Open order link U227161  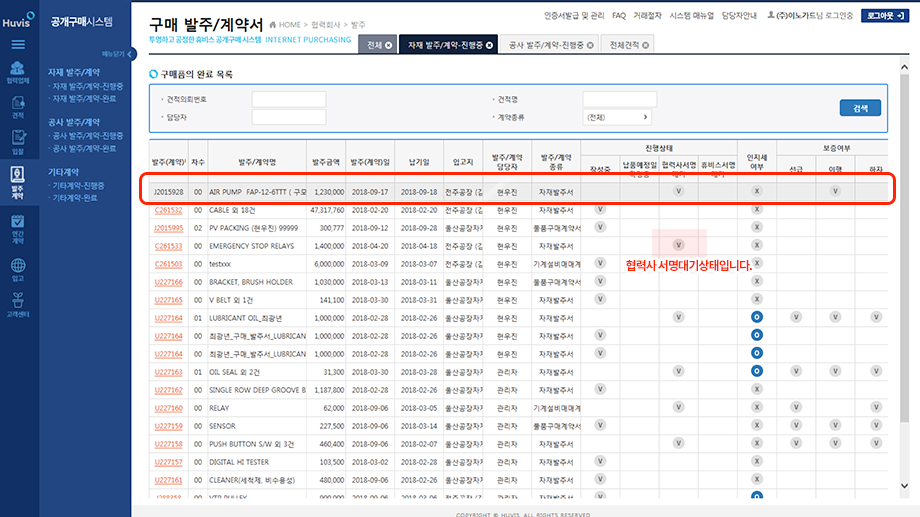(168, 480)
